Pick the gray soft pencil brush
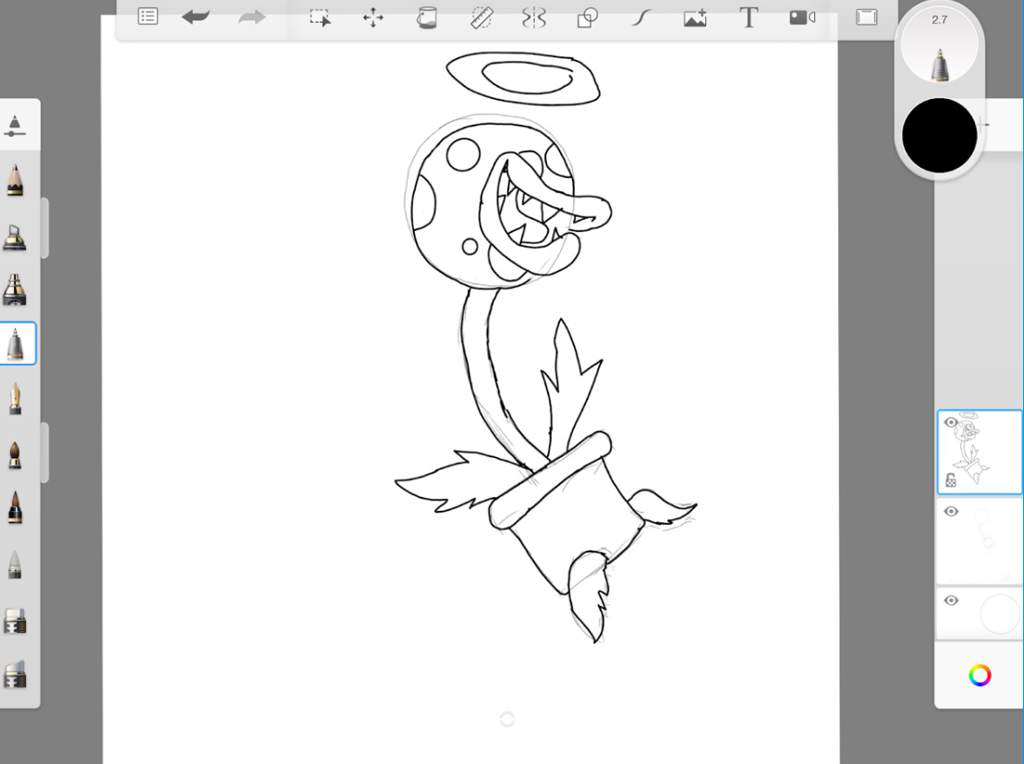 (x=15, y=565)
